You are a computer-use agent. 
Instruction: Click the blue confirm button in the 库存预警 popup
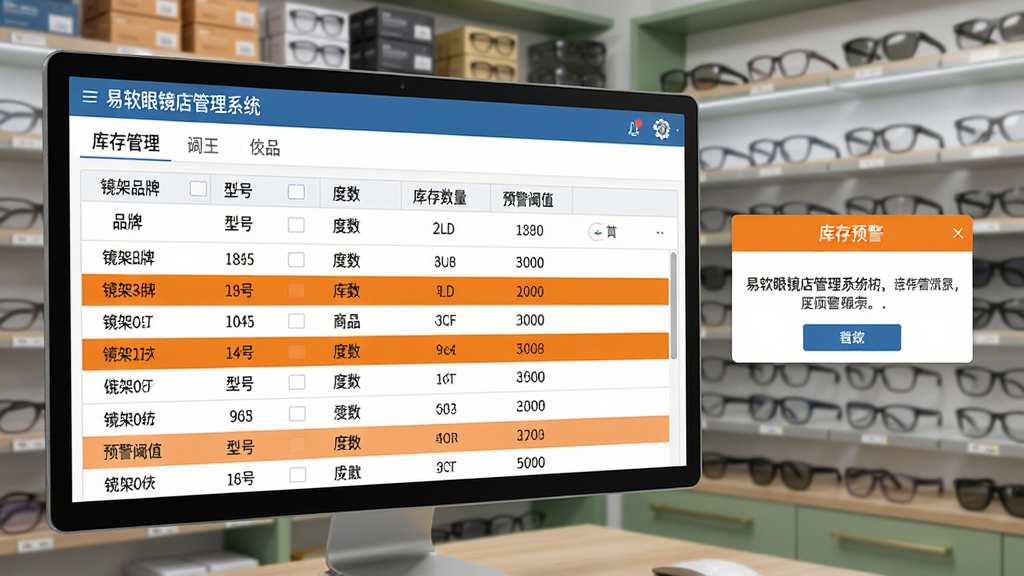pos(852,338)
